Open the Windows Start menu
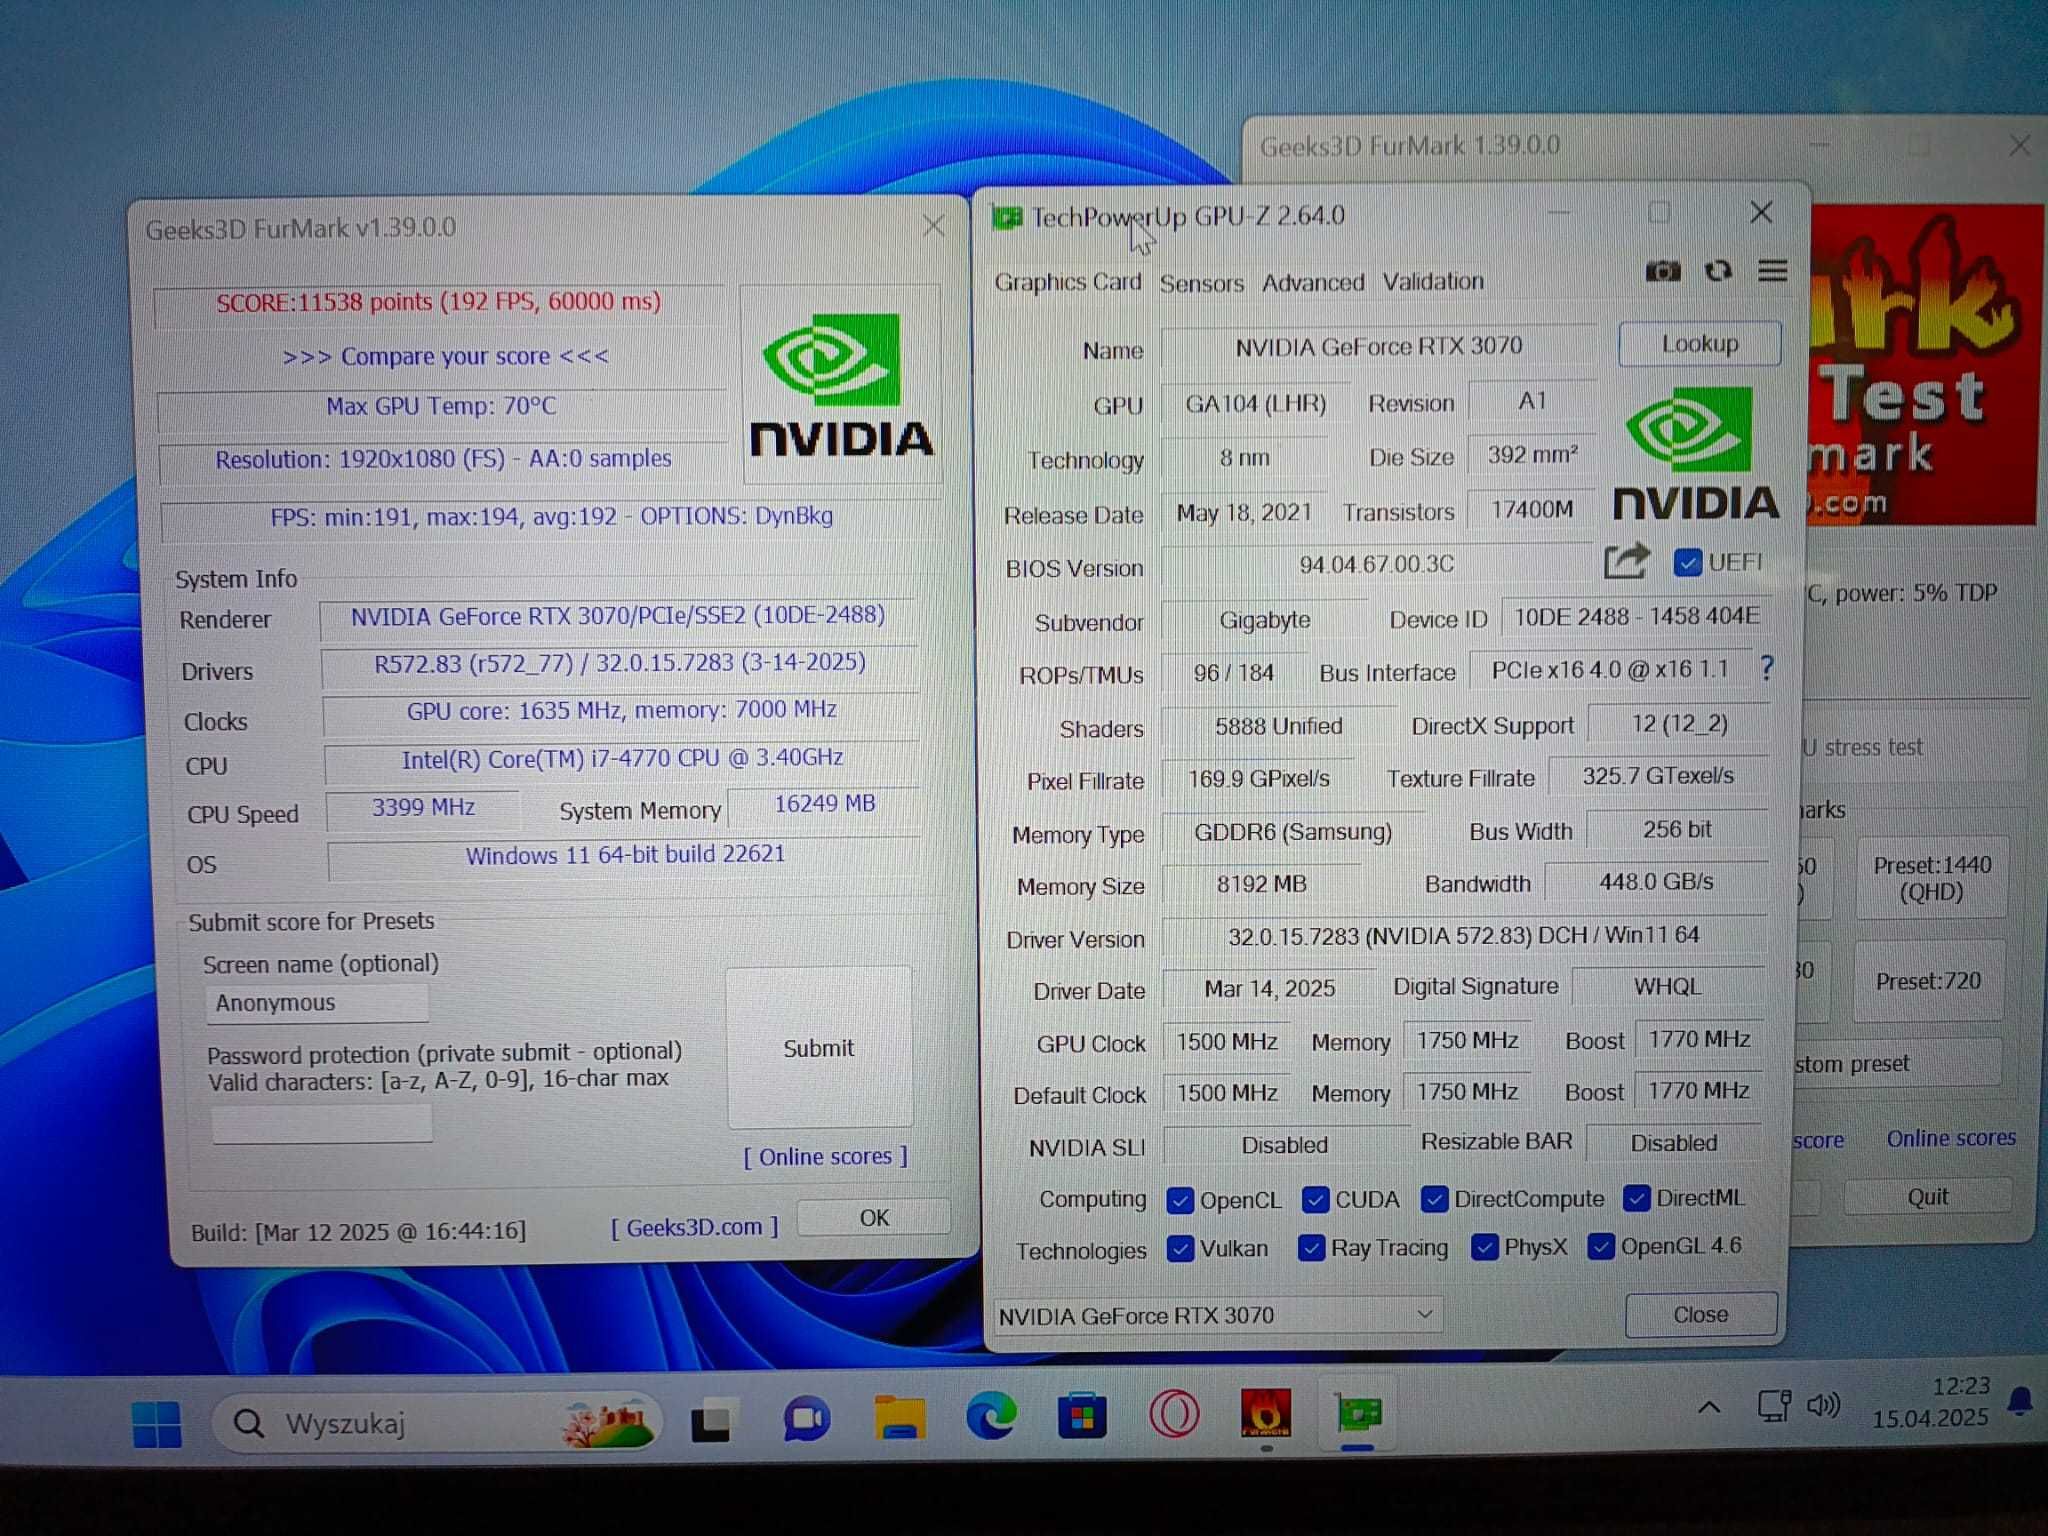Screen dimensions: 2048x1536 (x=157, y=1423)
